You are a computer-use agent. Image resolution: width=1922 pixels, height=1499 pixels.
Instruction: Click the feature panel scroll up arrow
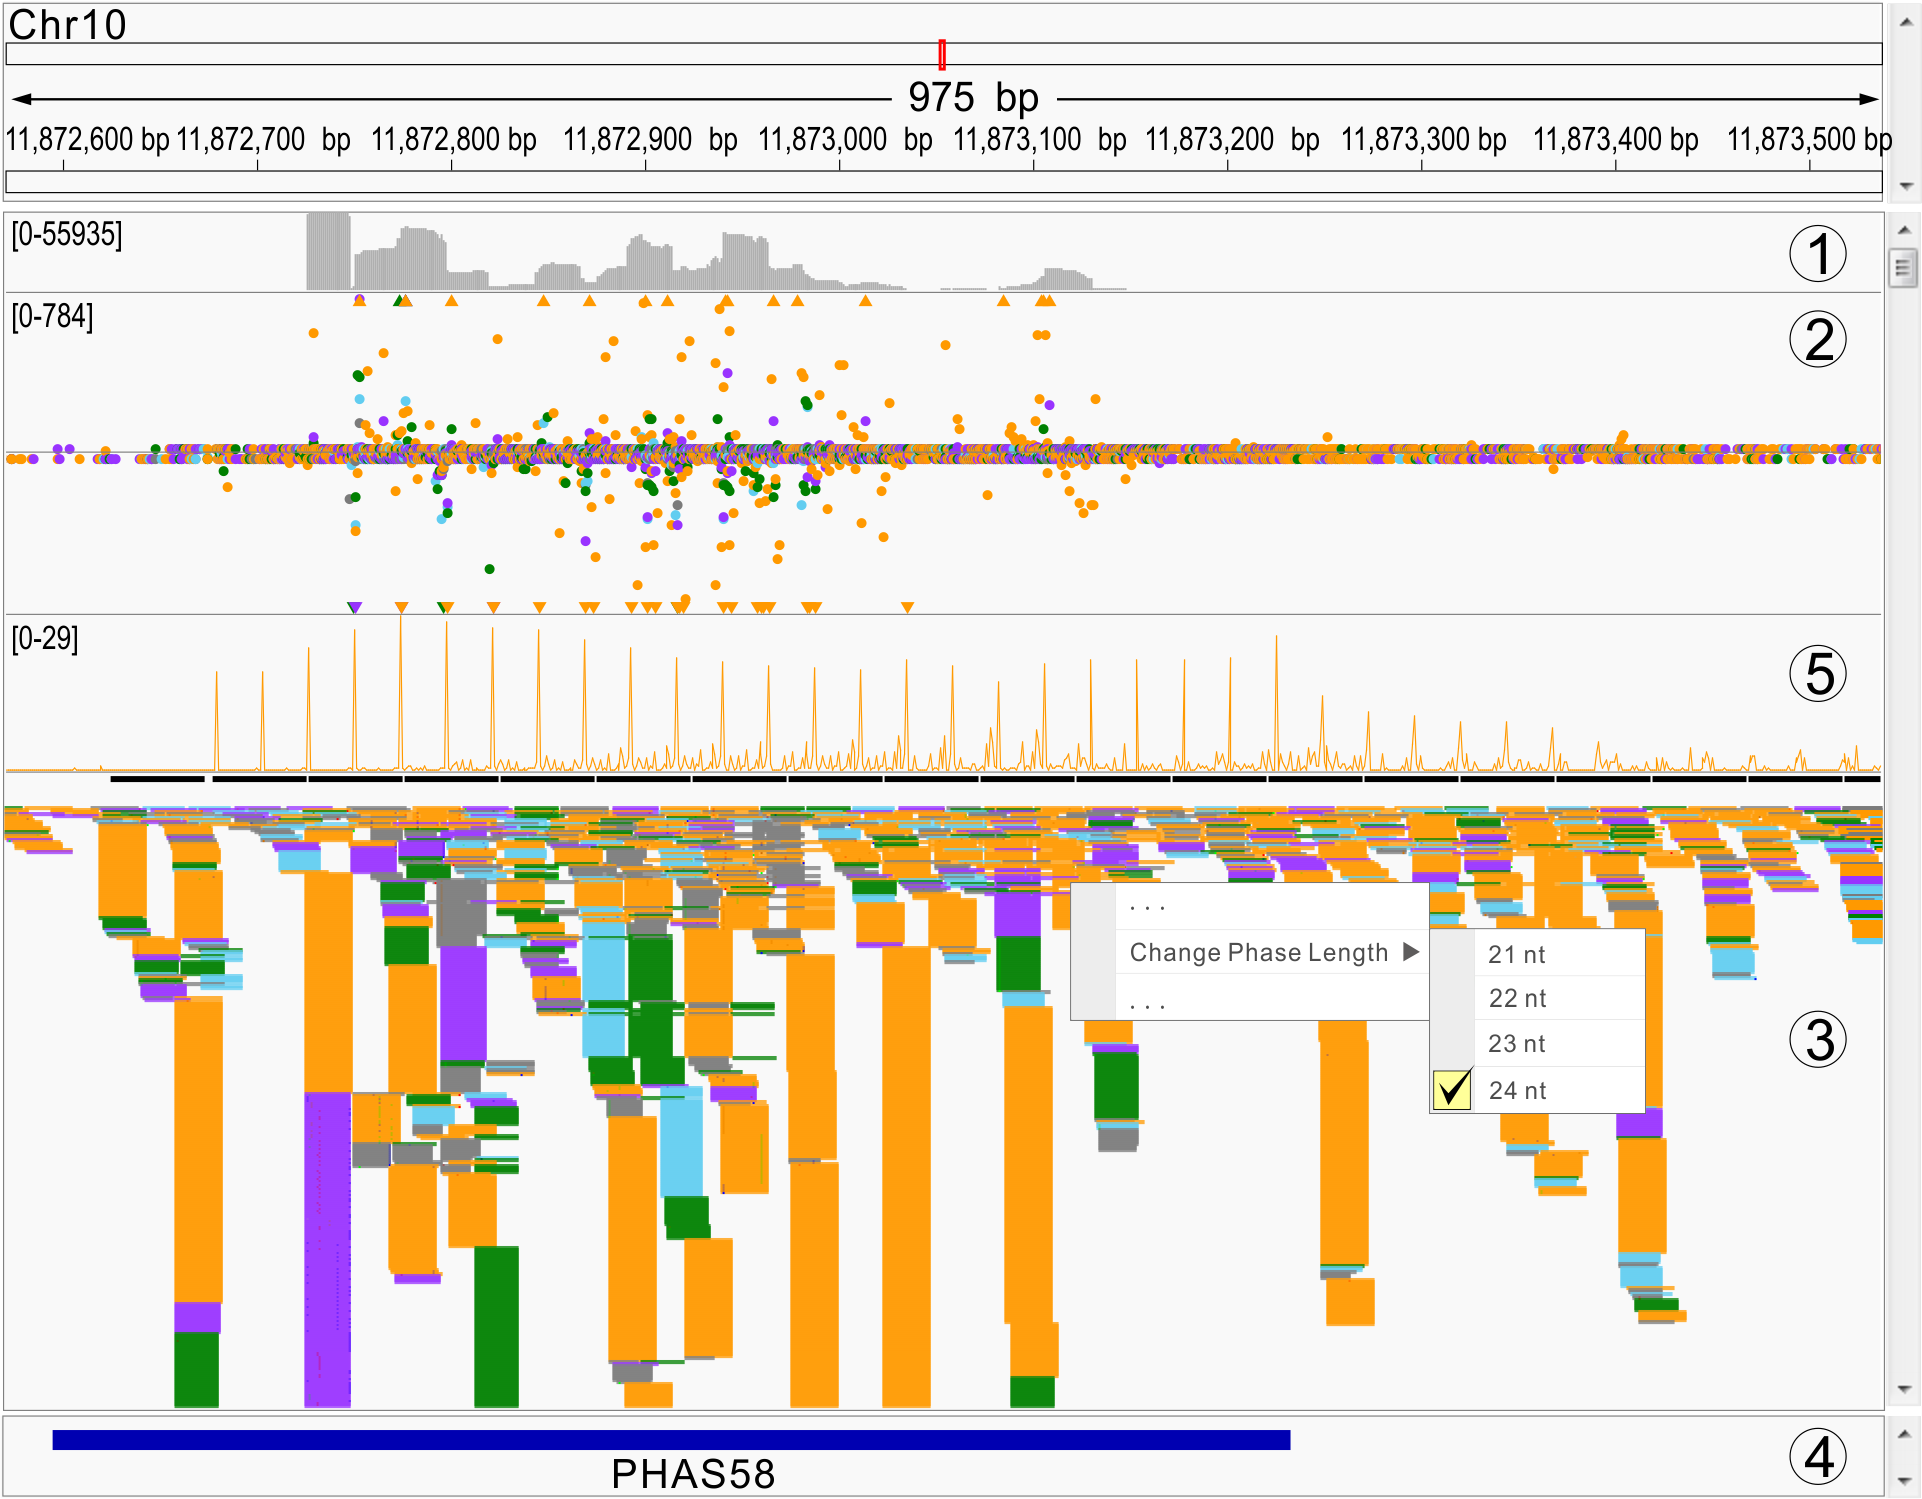pos(1903,1434)
